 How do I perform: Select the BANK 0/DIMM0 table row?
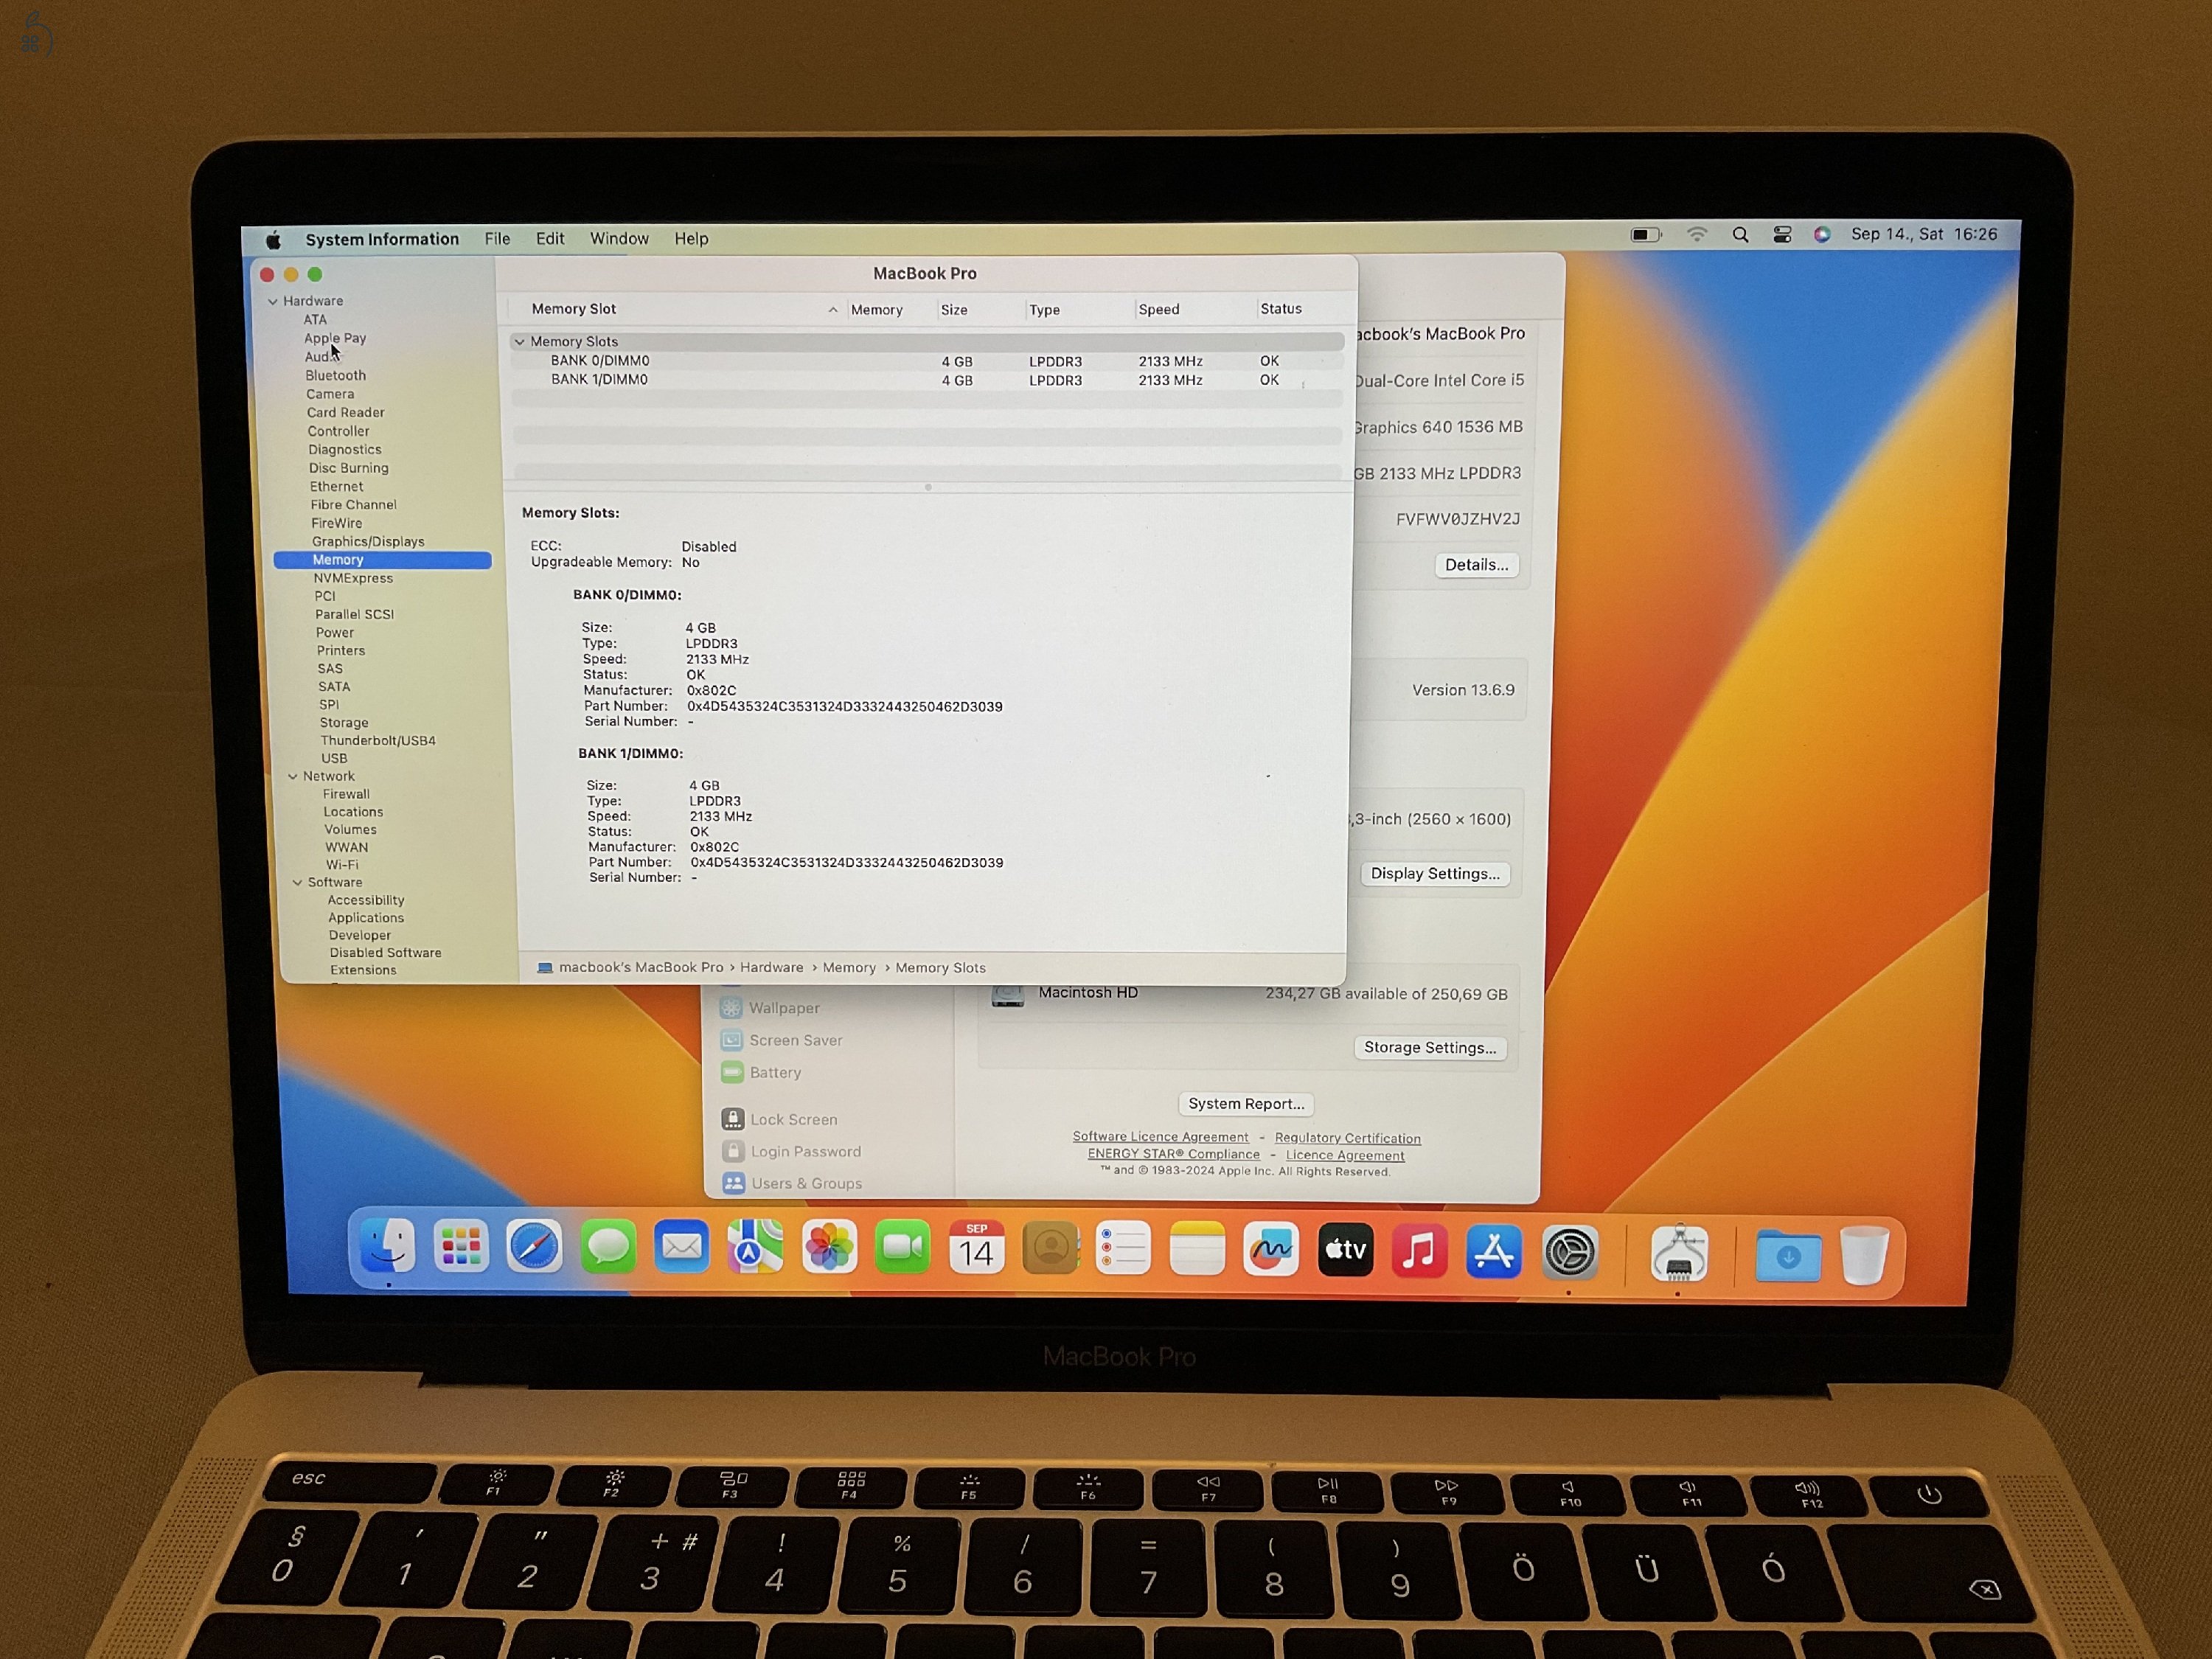tap(927, 362)
